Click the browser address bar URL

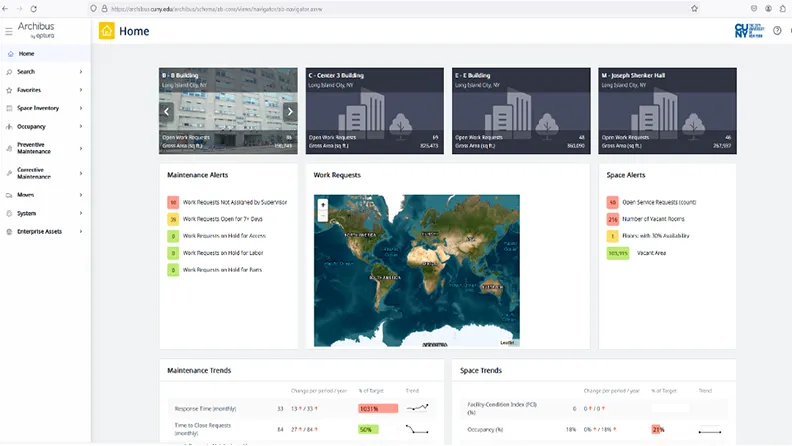click(x=217, y=9)
